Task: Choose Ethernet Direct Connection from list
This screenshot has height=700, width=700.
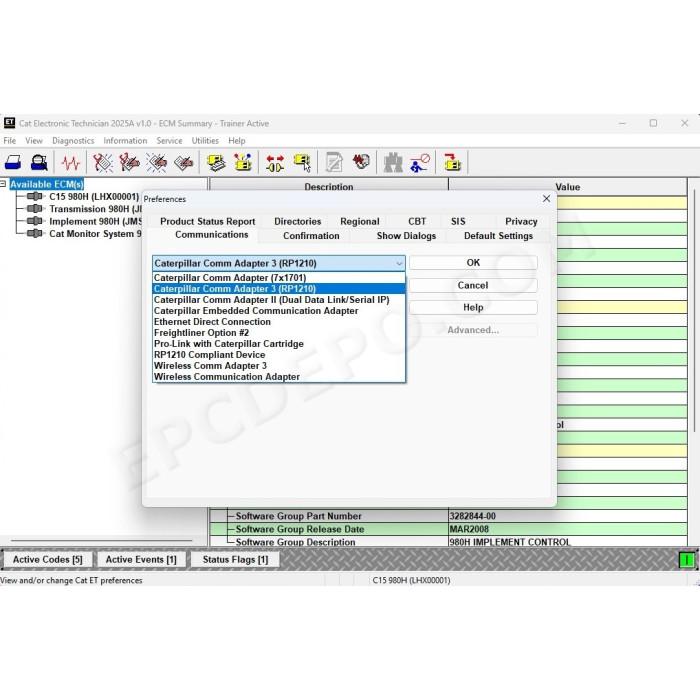Action: 212,322
